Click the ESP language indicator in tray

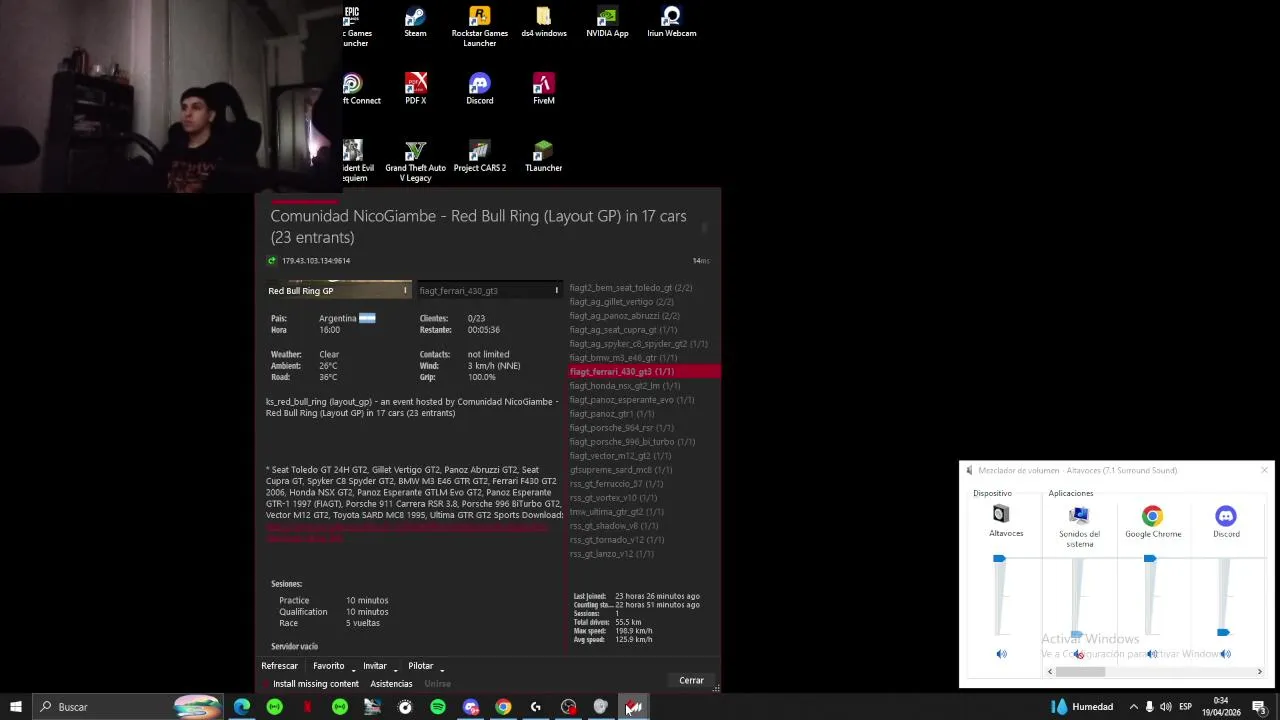pos(1185,707)
